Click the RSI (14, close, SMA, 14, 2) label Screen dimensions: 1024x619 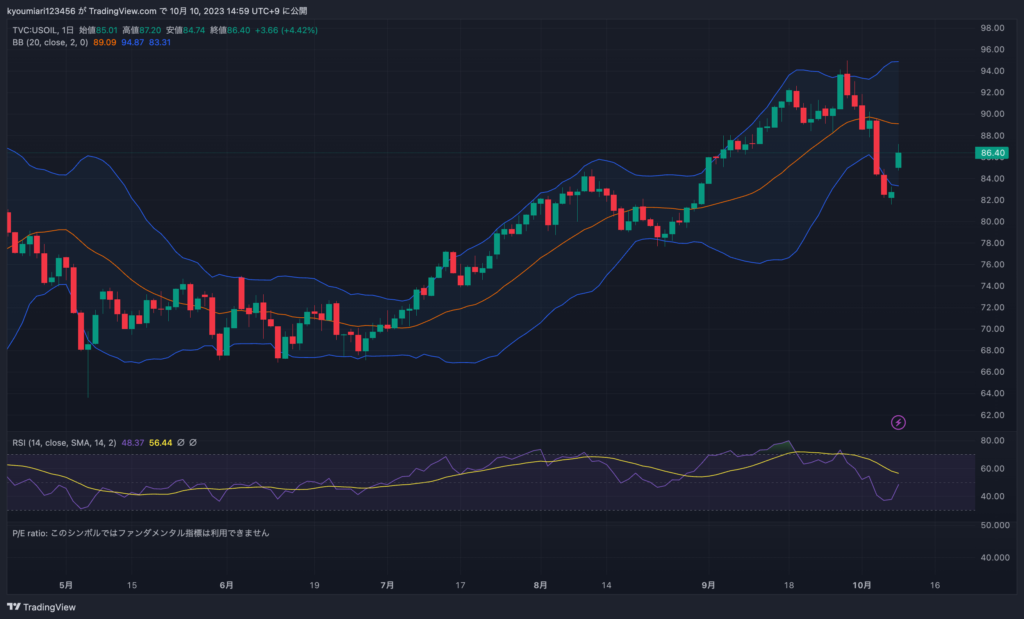[64, 443]
